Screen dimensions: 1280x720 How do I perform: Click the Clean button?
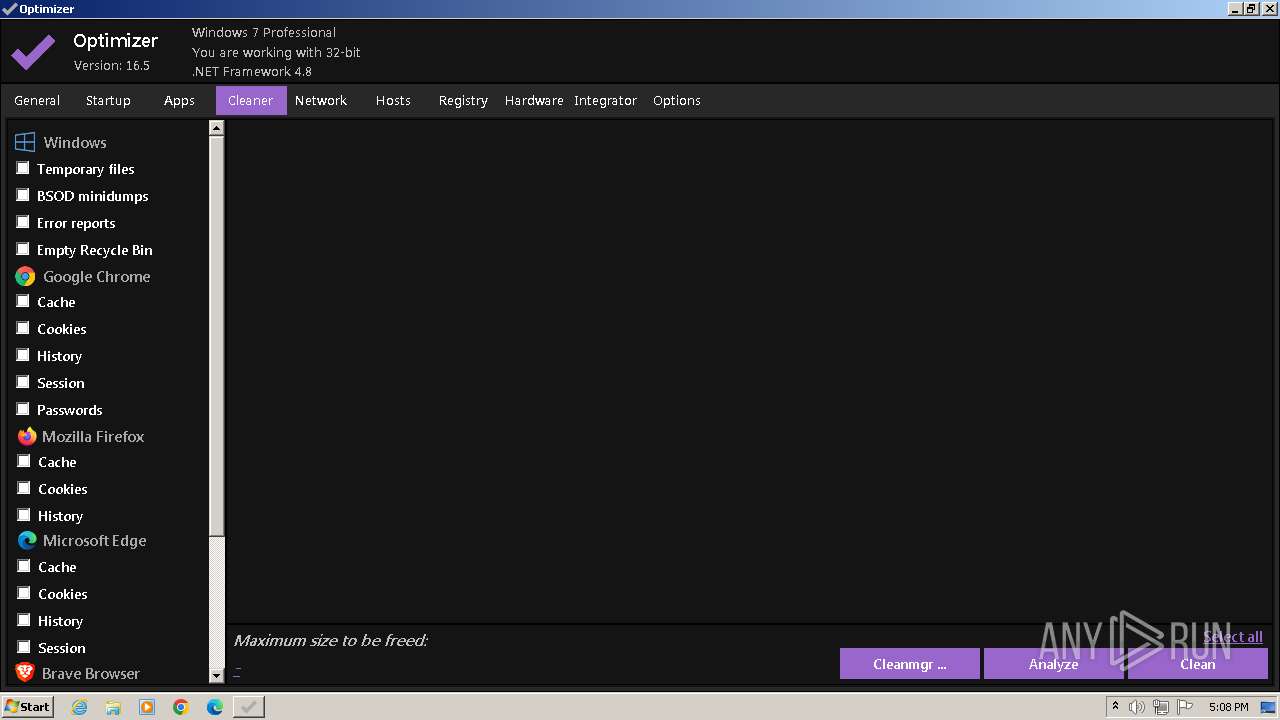click(x=1198, y=664)
